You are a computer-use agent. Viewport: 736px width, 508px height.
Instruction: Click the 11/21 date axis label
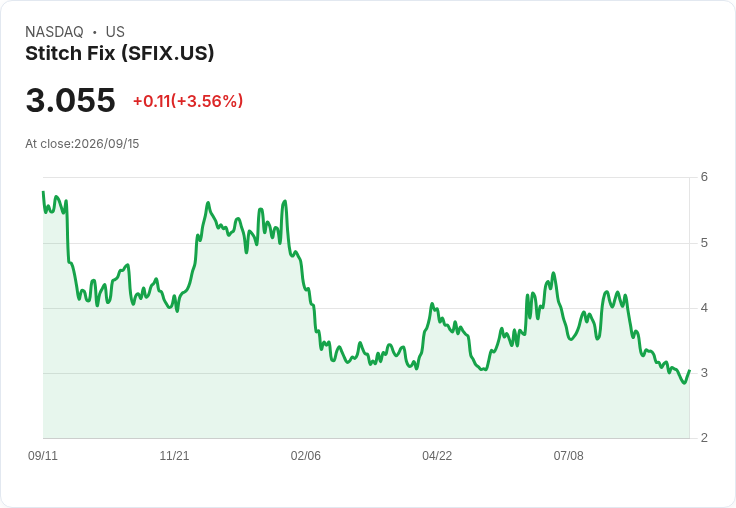point(174,456)
